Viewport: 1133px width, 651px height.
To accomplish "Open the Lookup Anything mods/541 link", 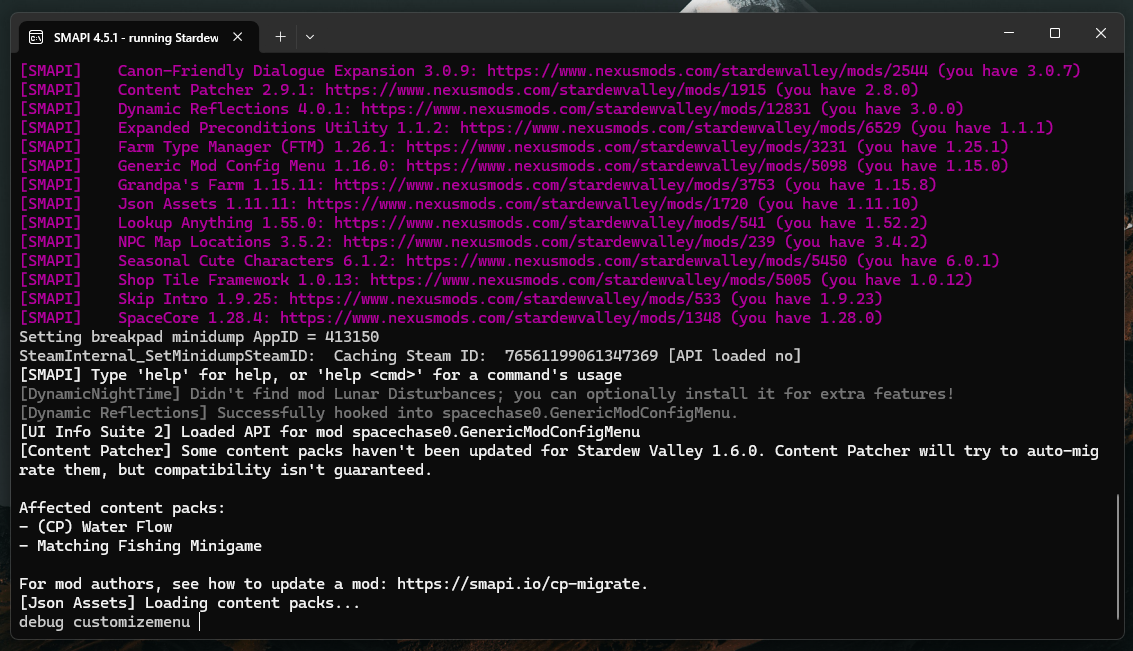I will click(550, 223).
